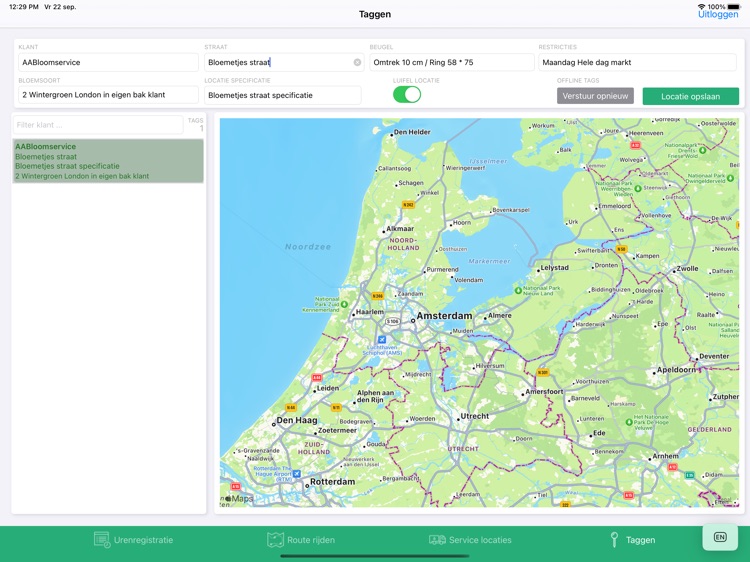
Task: Open the Beugel field
Action: point(452,62)
